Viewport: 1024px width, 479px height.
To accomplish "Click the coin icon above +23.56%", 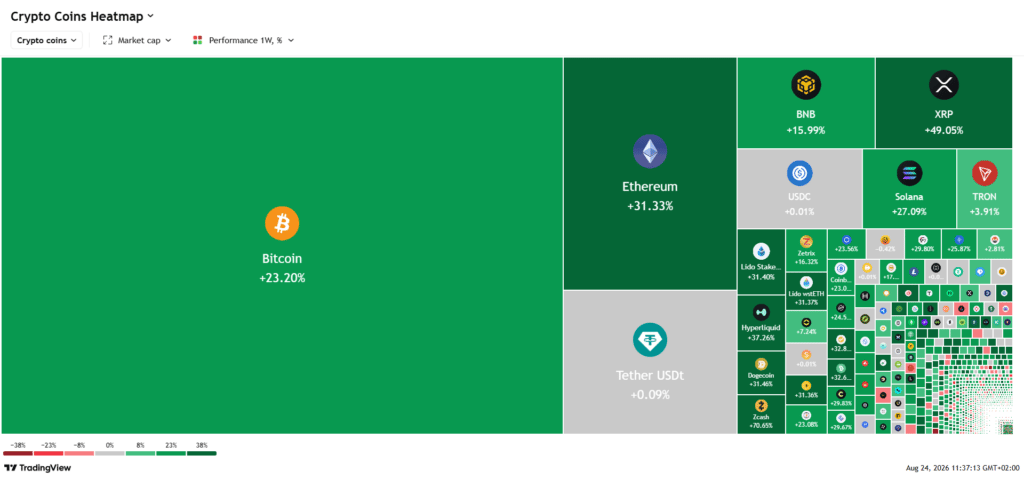I will (846, 240).
